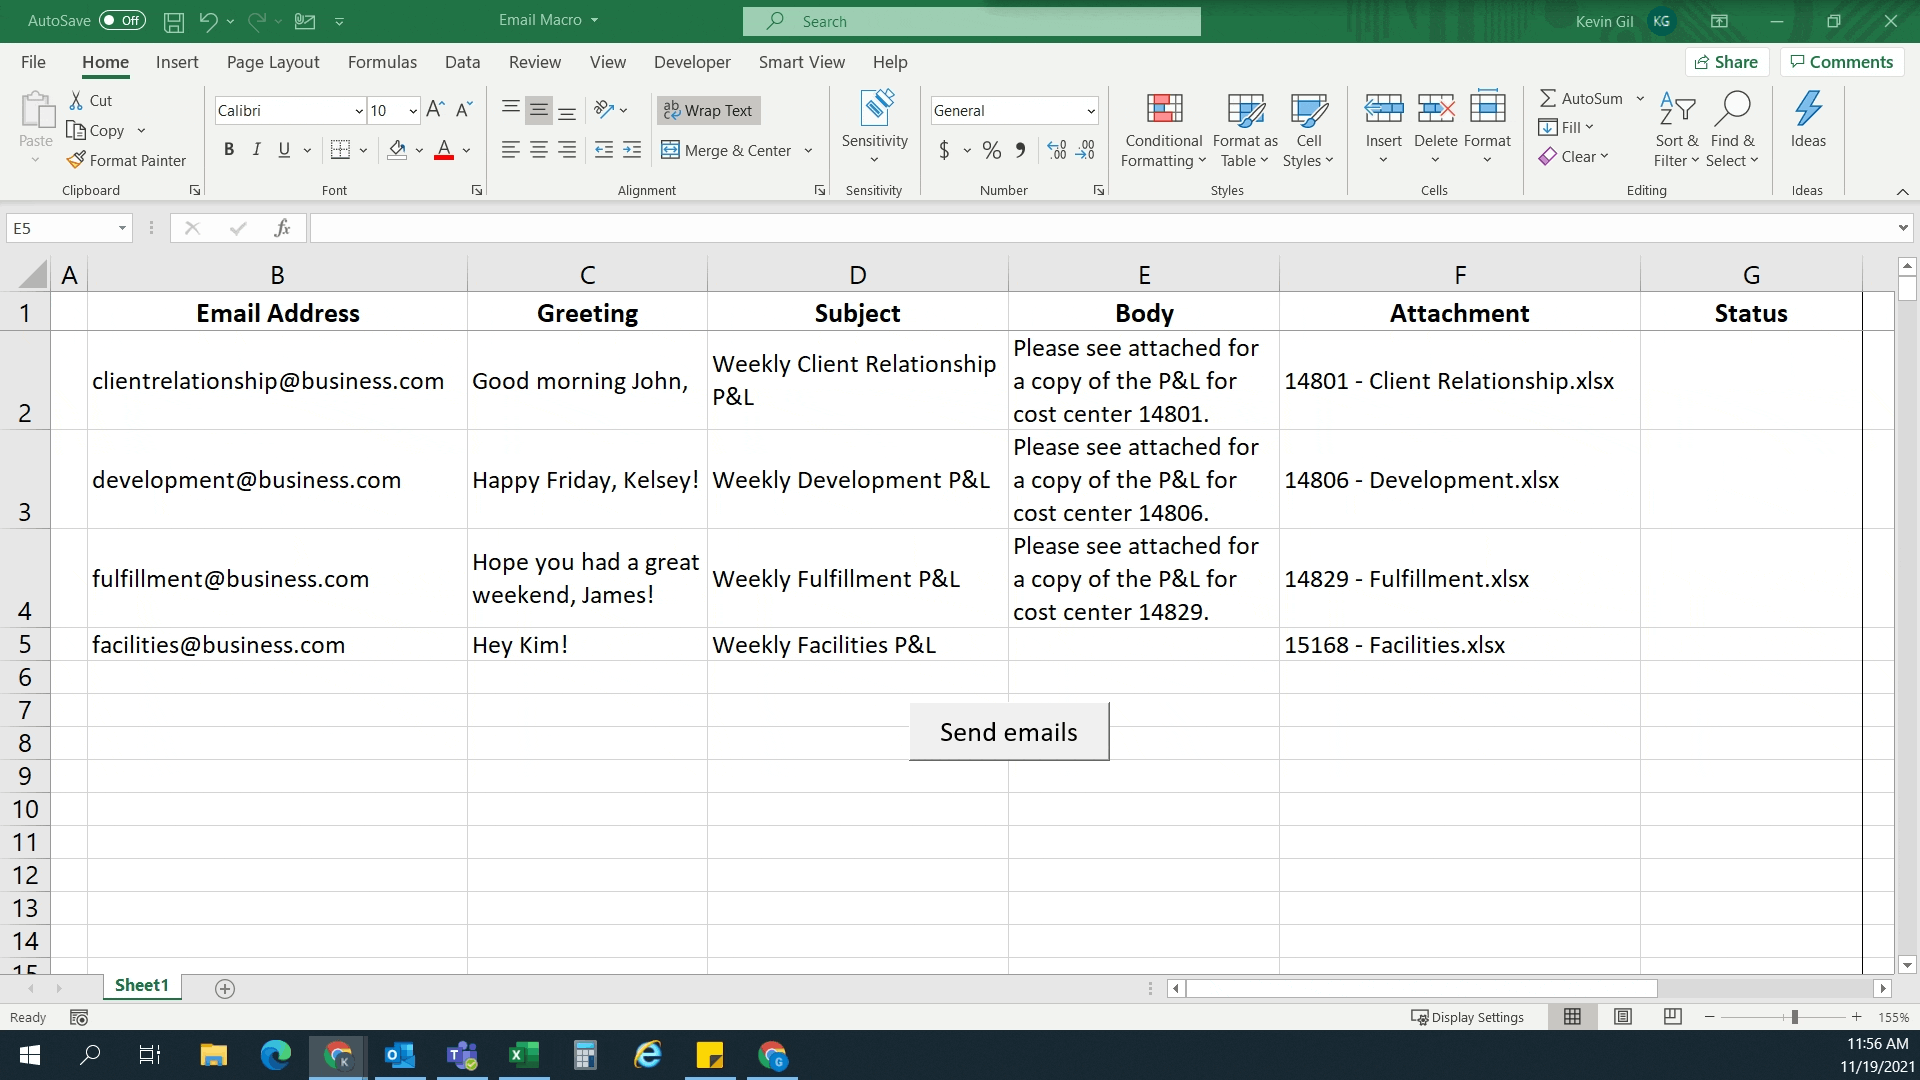Open Outlook from the taskbar
Image resolution: width=1920 pixels, height=1080 pixels.
point(399,1055)
